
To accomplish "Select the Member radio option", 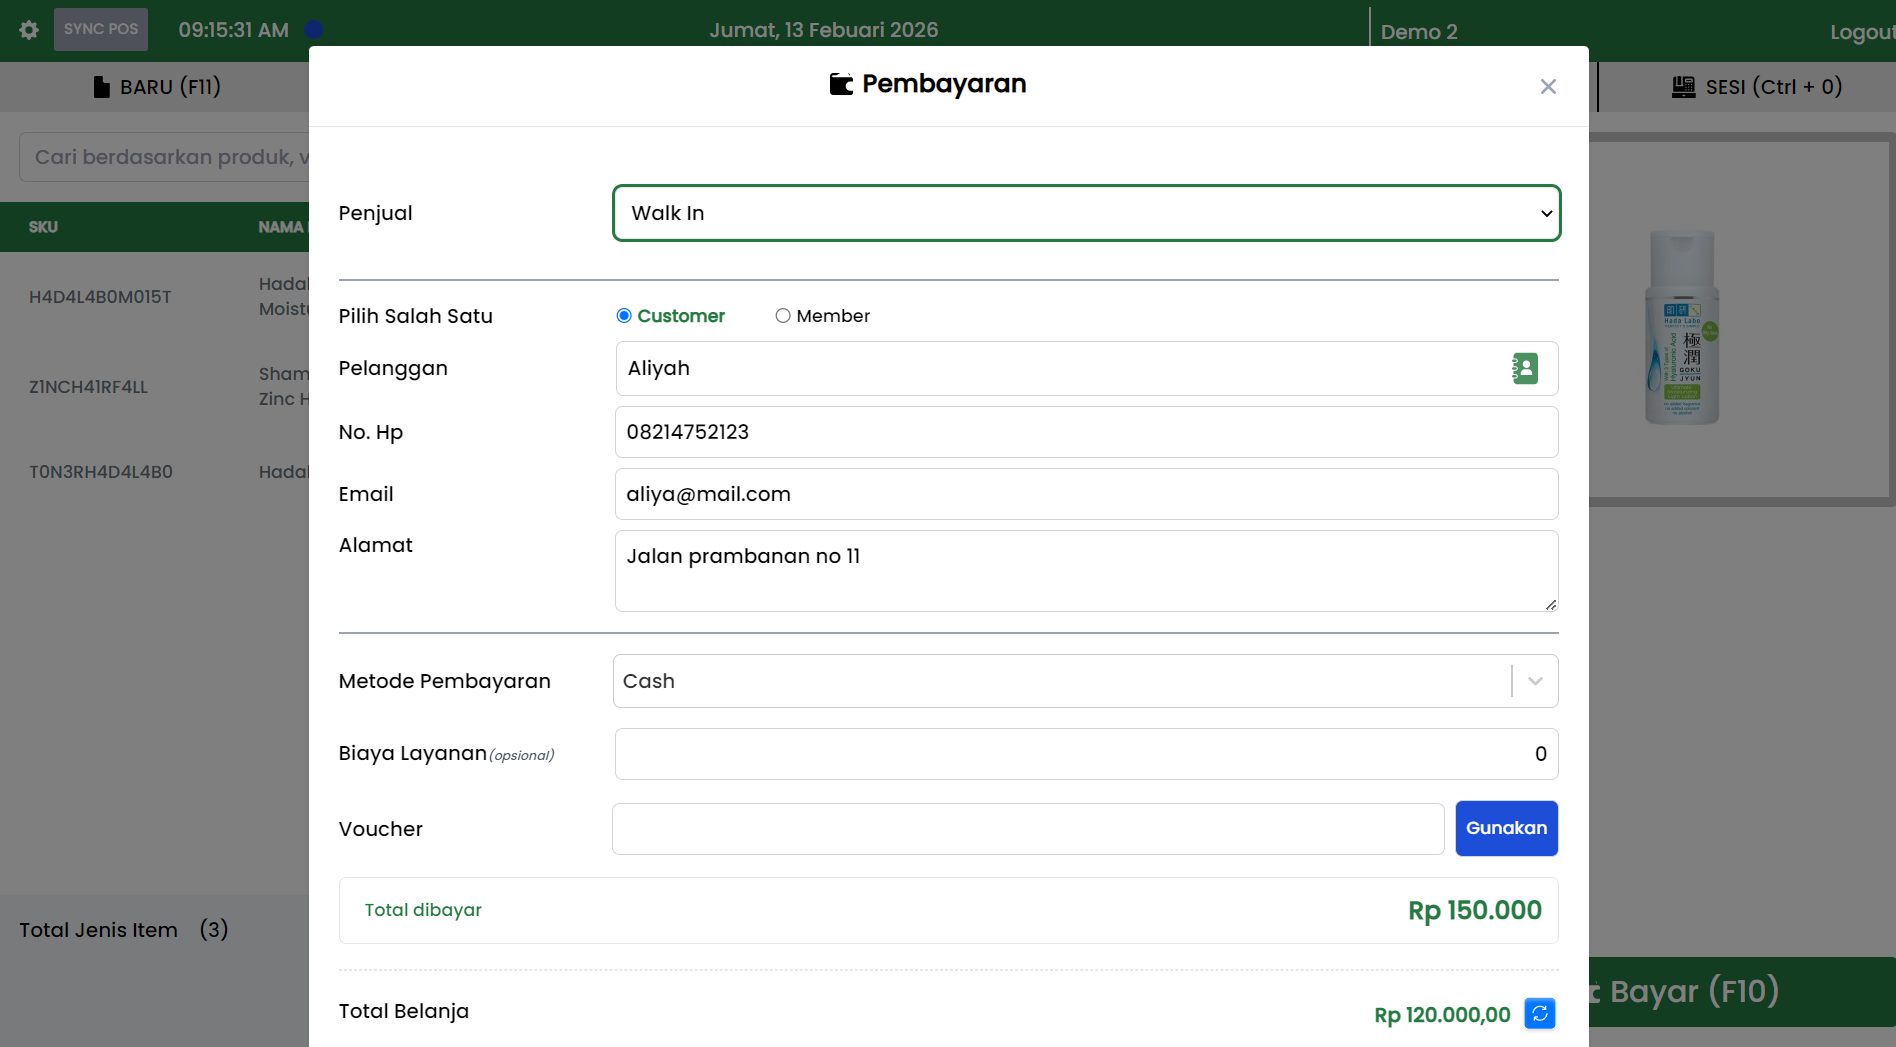I will (783, 316).
